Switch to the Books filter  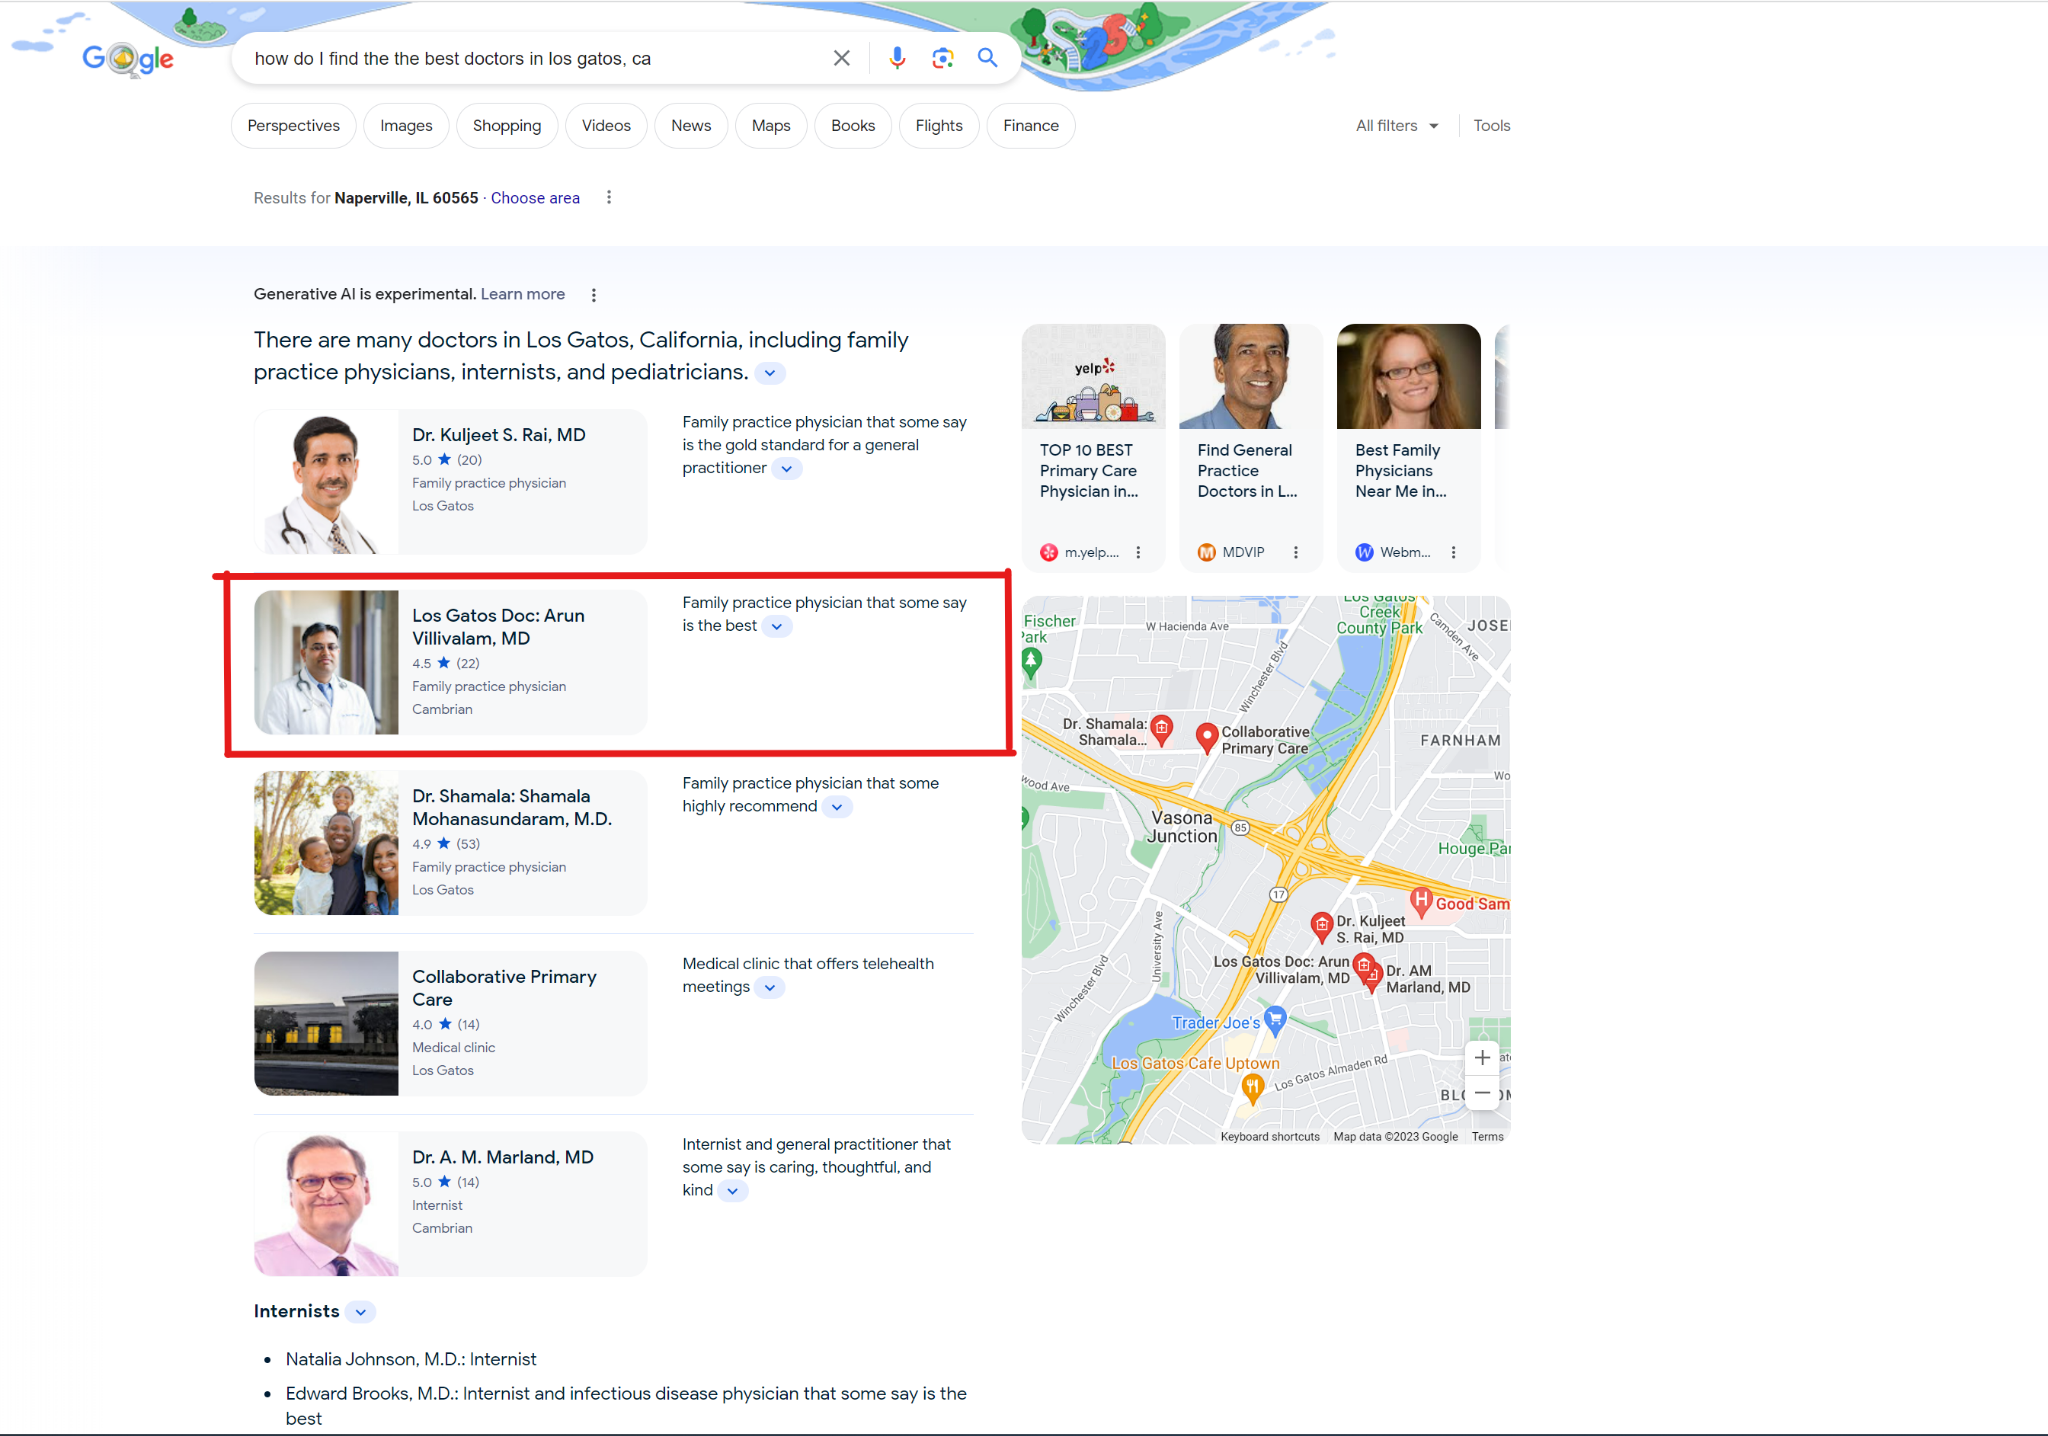pos(853,126)
